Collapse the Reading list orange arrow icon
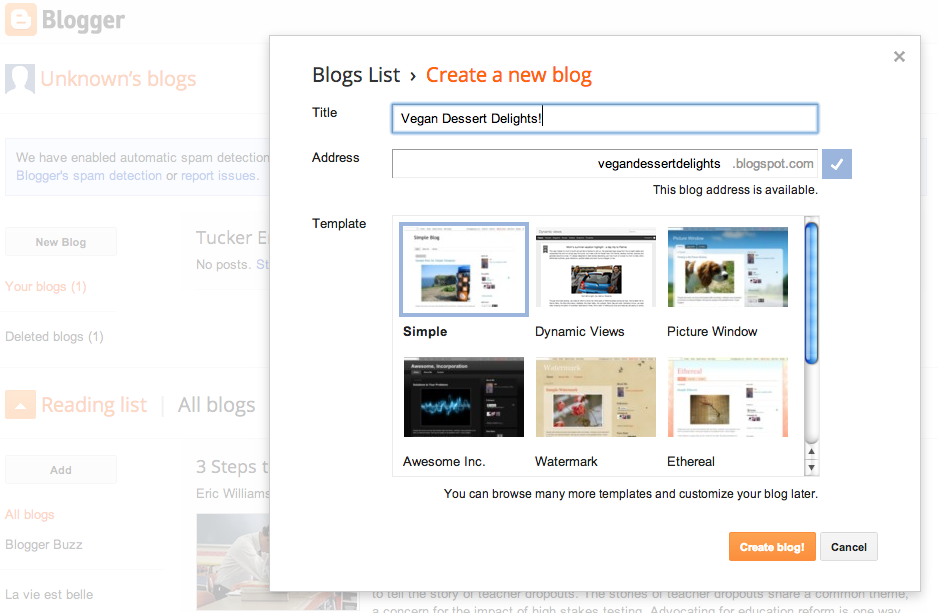 pos(20,405)
